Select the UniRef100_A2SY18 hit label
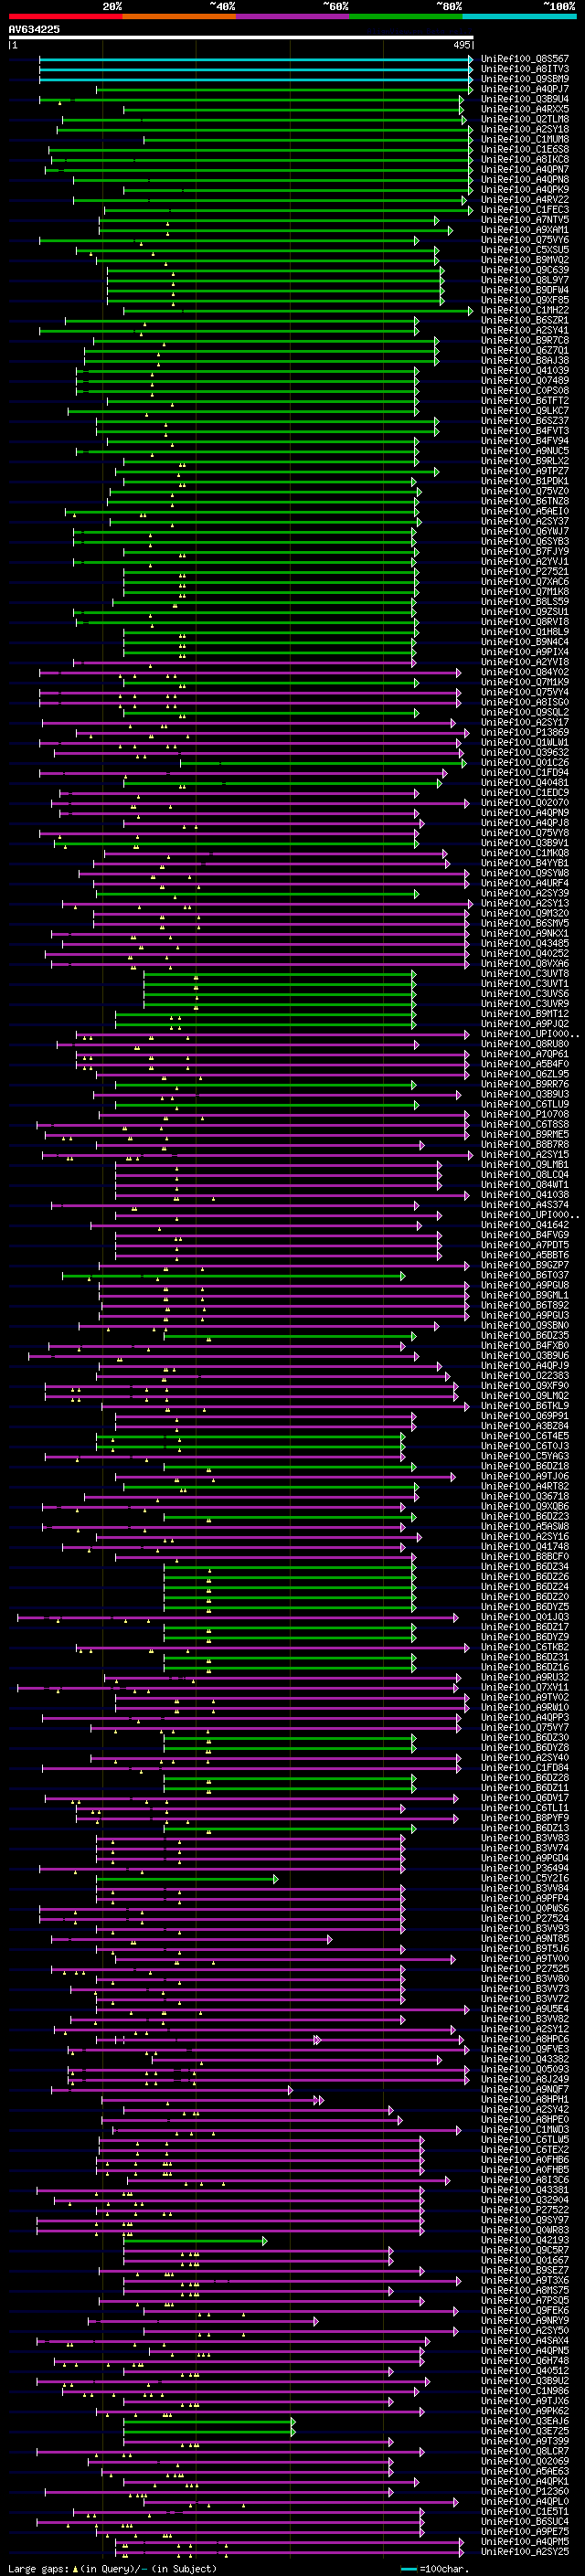Image resolution: width=585 pixels, height=2576 pixels. pyautogui.click(x=525, y=129)
